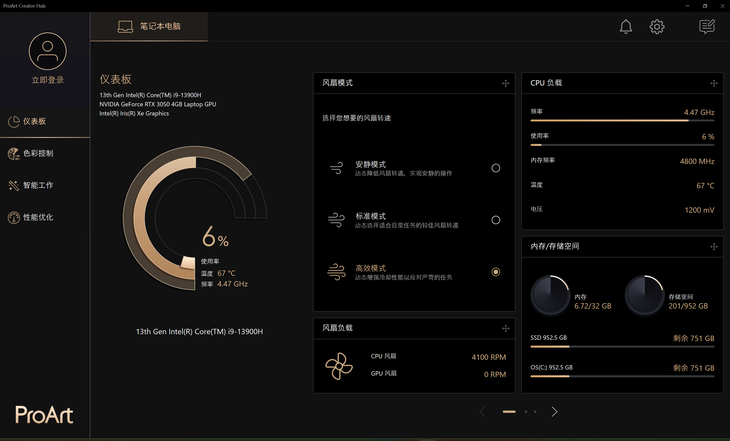
Task: Click the 色彩控制 palette icon
Action: [x=14, y=153]
